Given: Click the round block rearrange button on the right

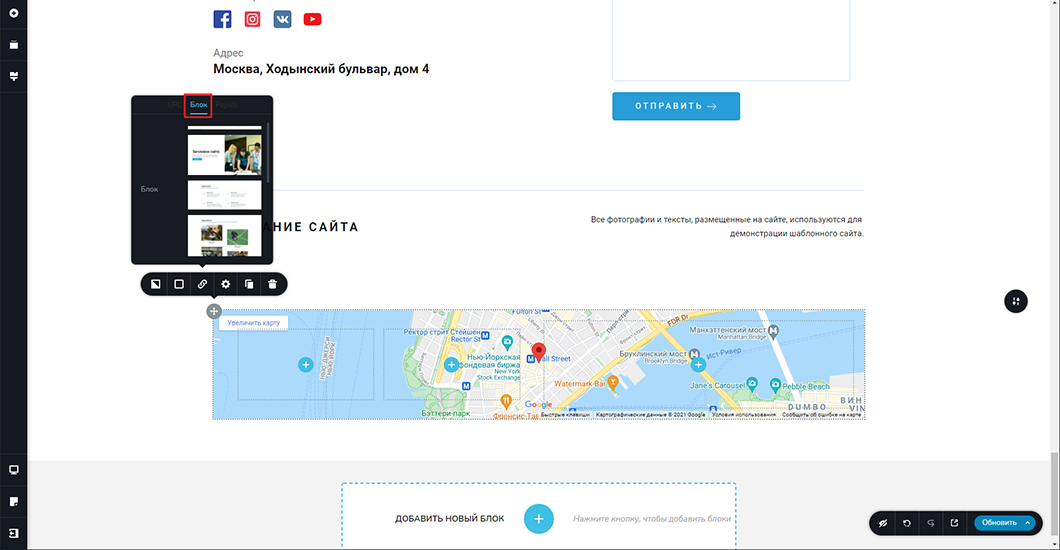Looking at the screenshot, I should 1015,301.
